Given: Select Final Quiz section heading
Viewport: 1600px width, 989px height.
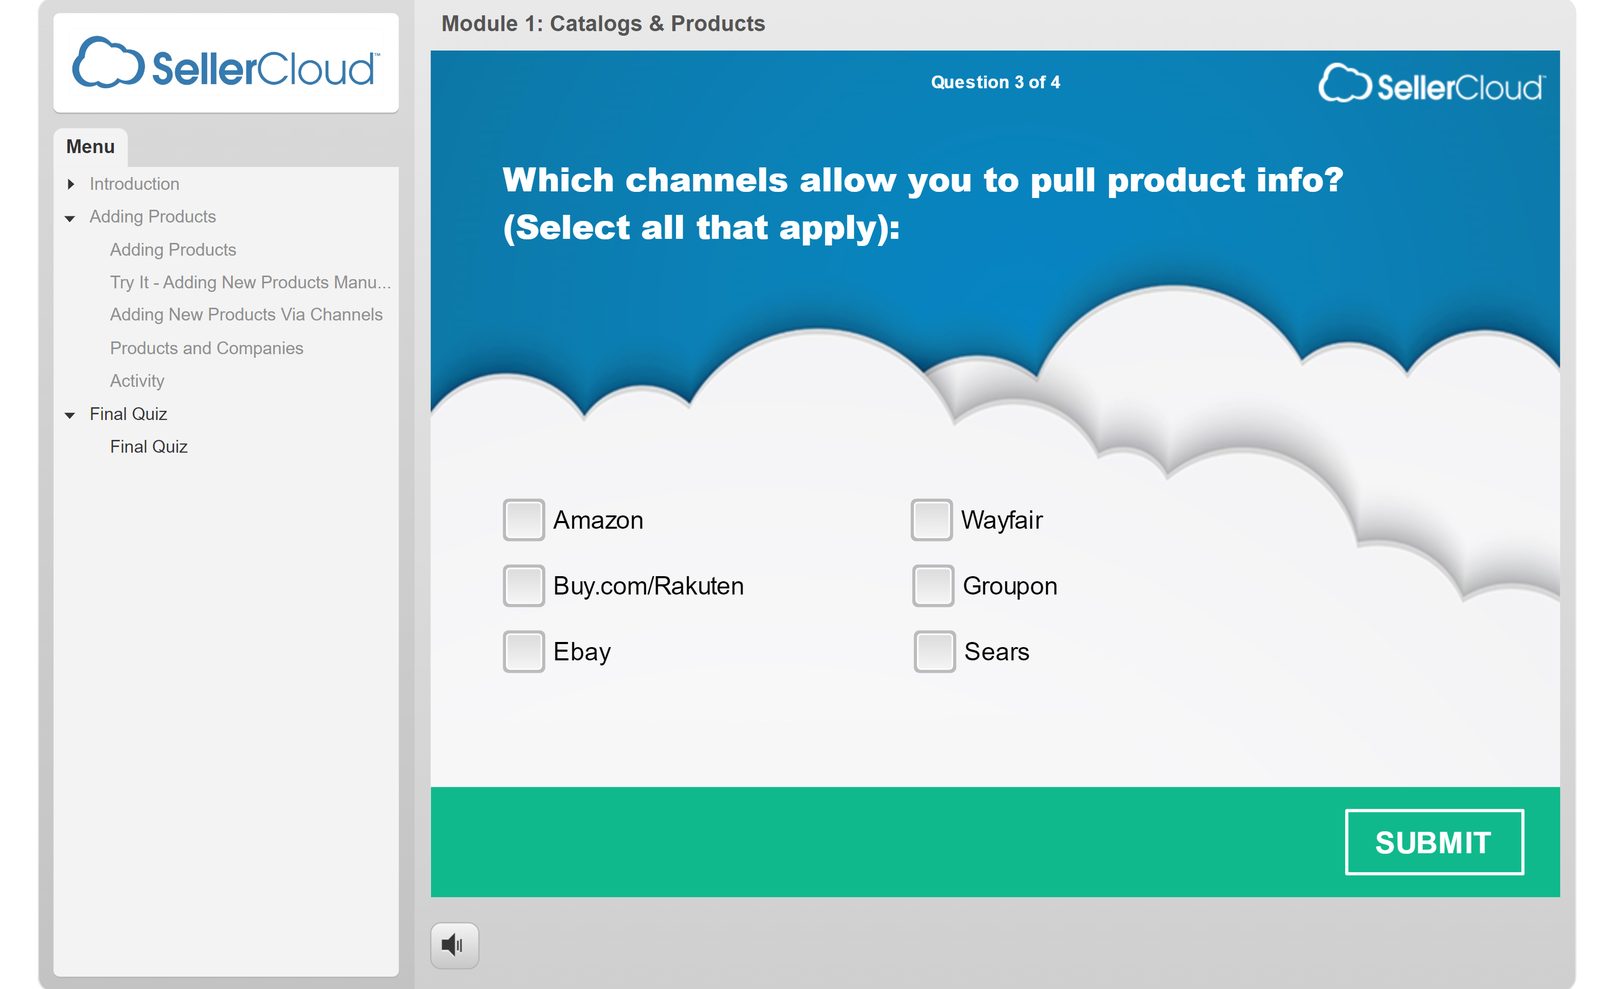Looking at the screenshot, I should coord(128,414).
